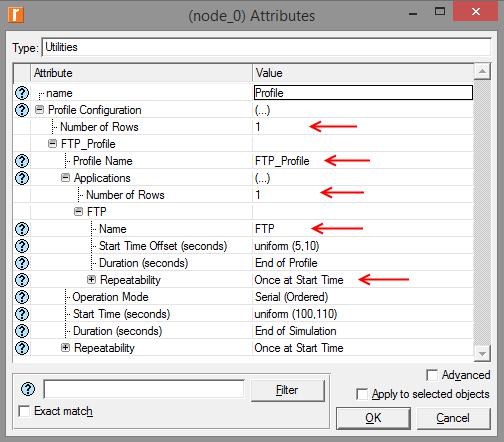Collapse the FTP application node
The image size is (504, 442).
pyautogui.click(x=78, y=212)
